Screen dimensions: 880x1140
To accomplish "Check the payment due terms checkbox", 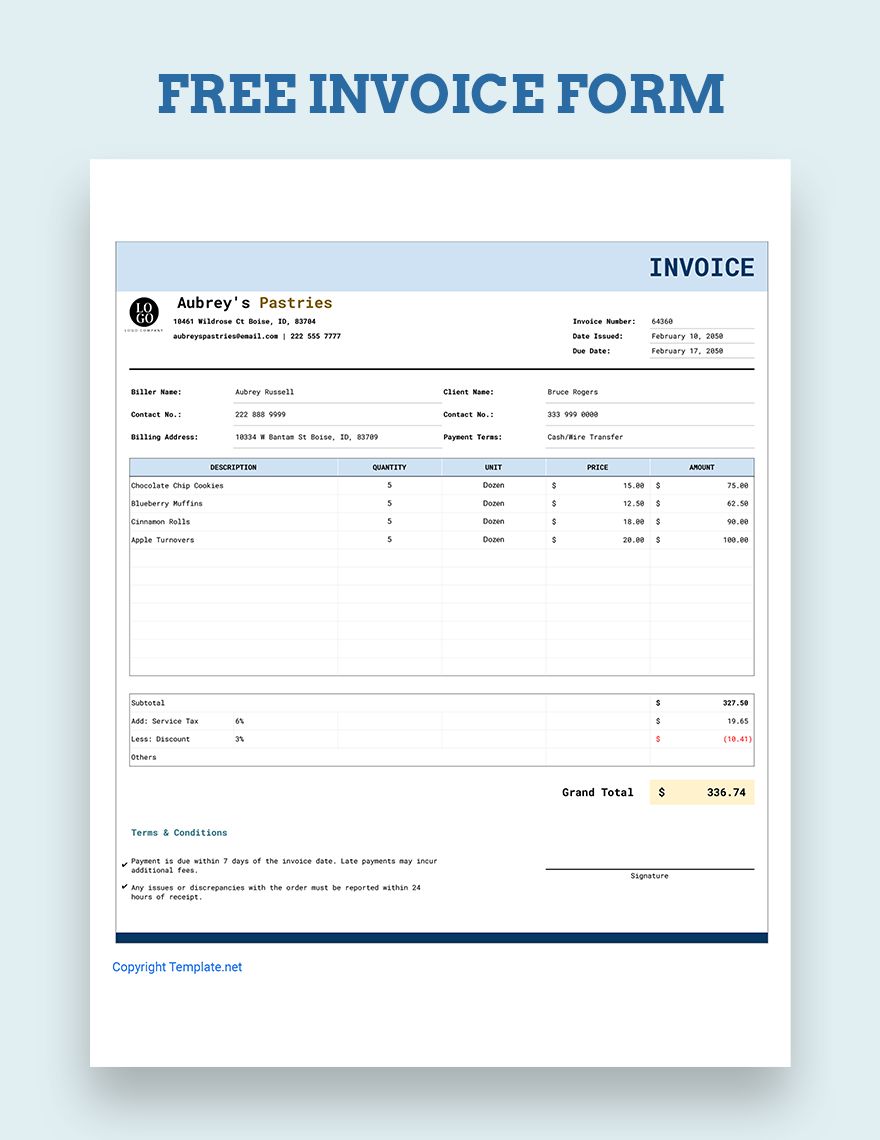I will click(x=124, y=864).
